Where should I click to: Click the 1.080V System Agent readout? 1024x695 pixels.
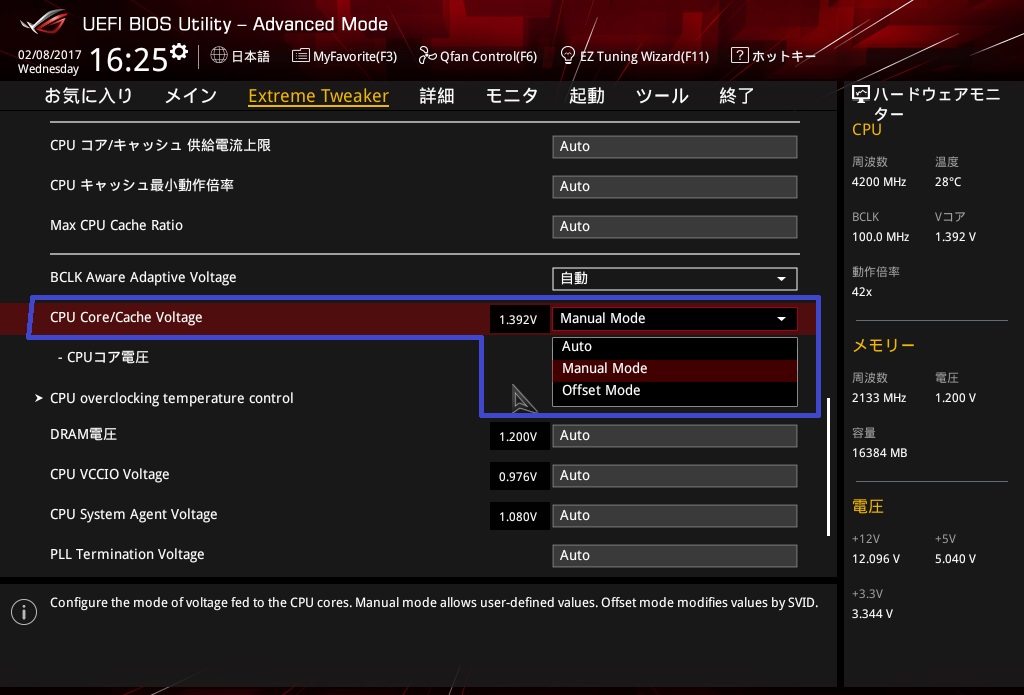(x=518, y=516)
